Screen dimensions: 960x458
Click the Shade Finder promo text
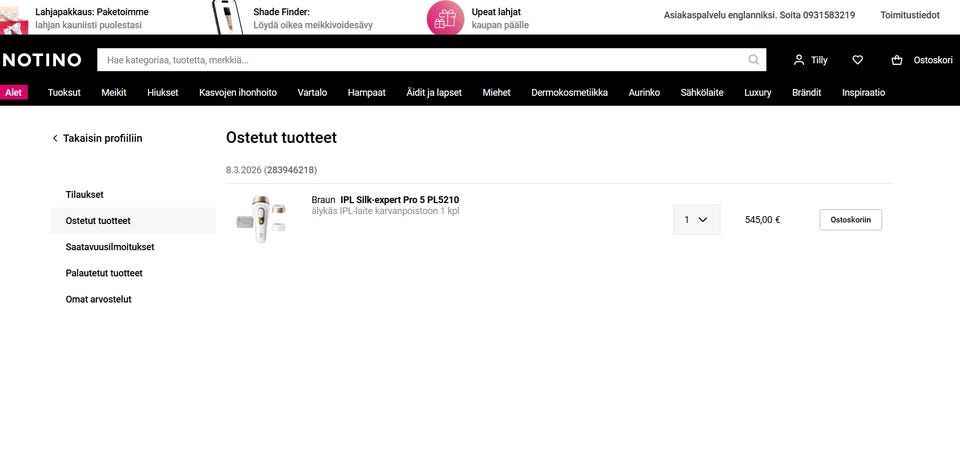point(313,18)
